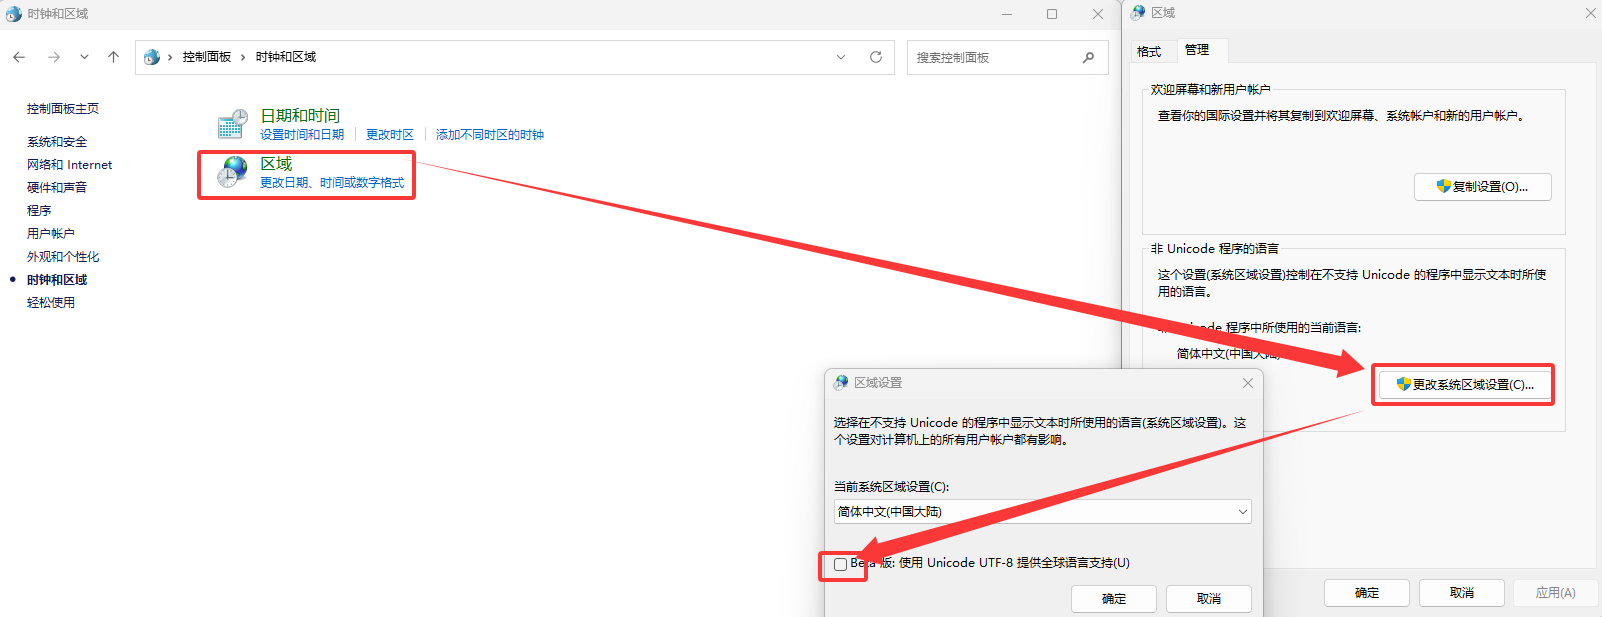This screenshot has height=617, width=1602.
Task: Expand the address bar history dropdown
Action: [841, 57]
